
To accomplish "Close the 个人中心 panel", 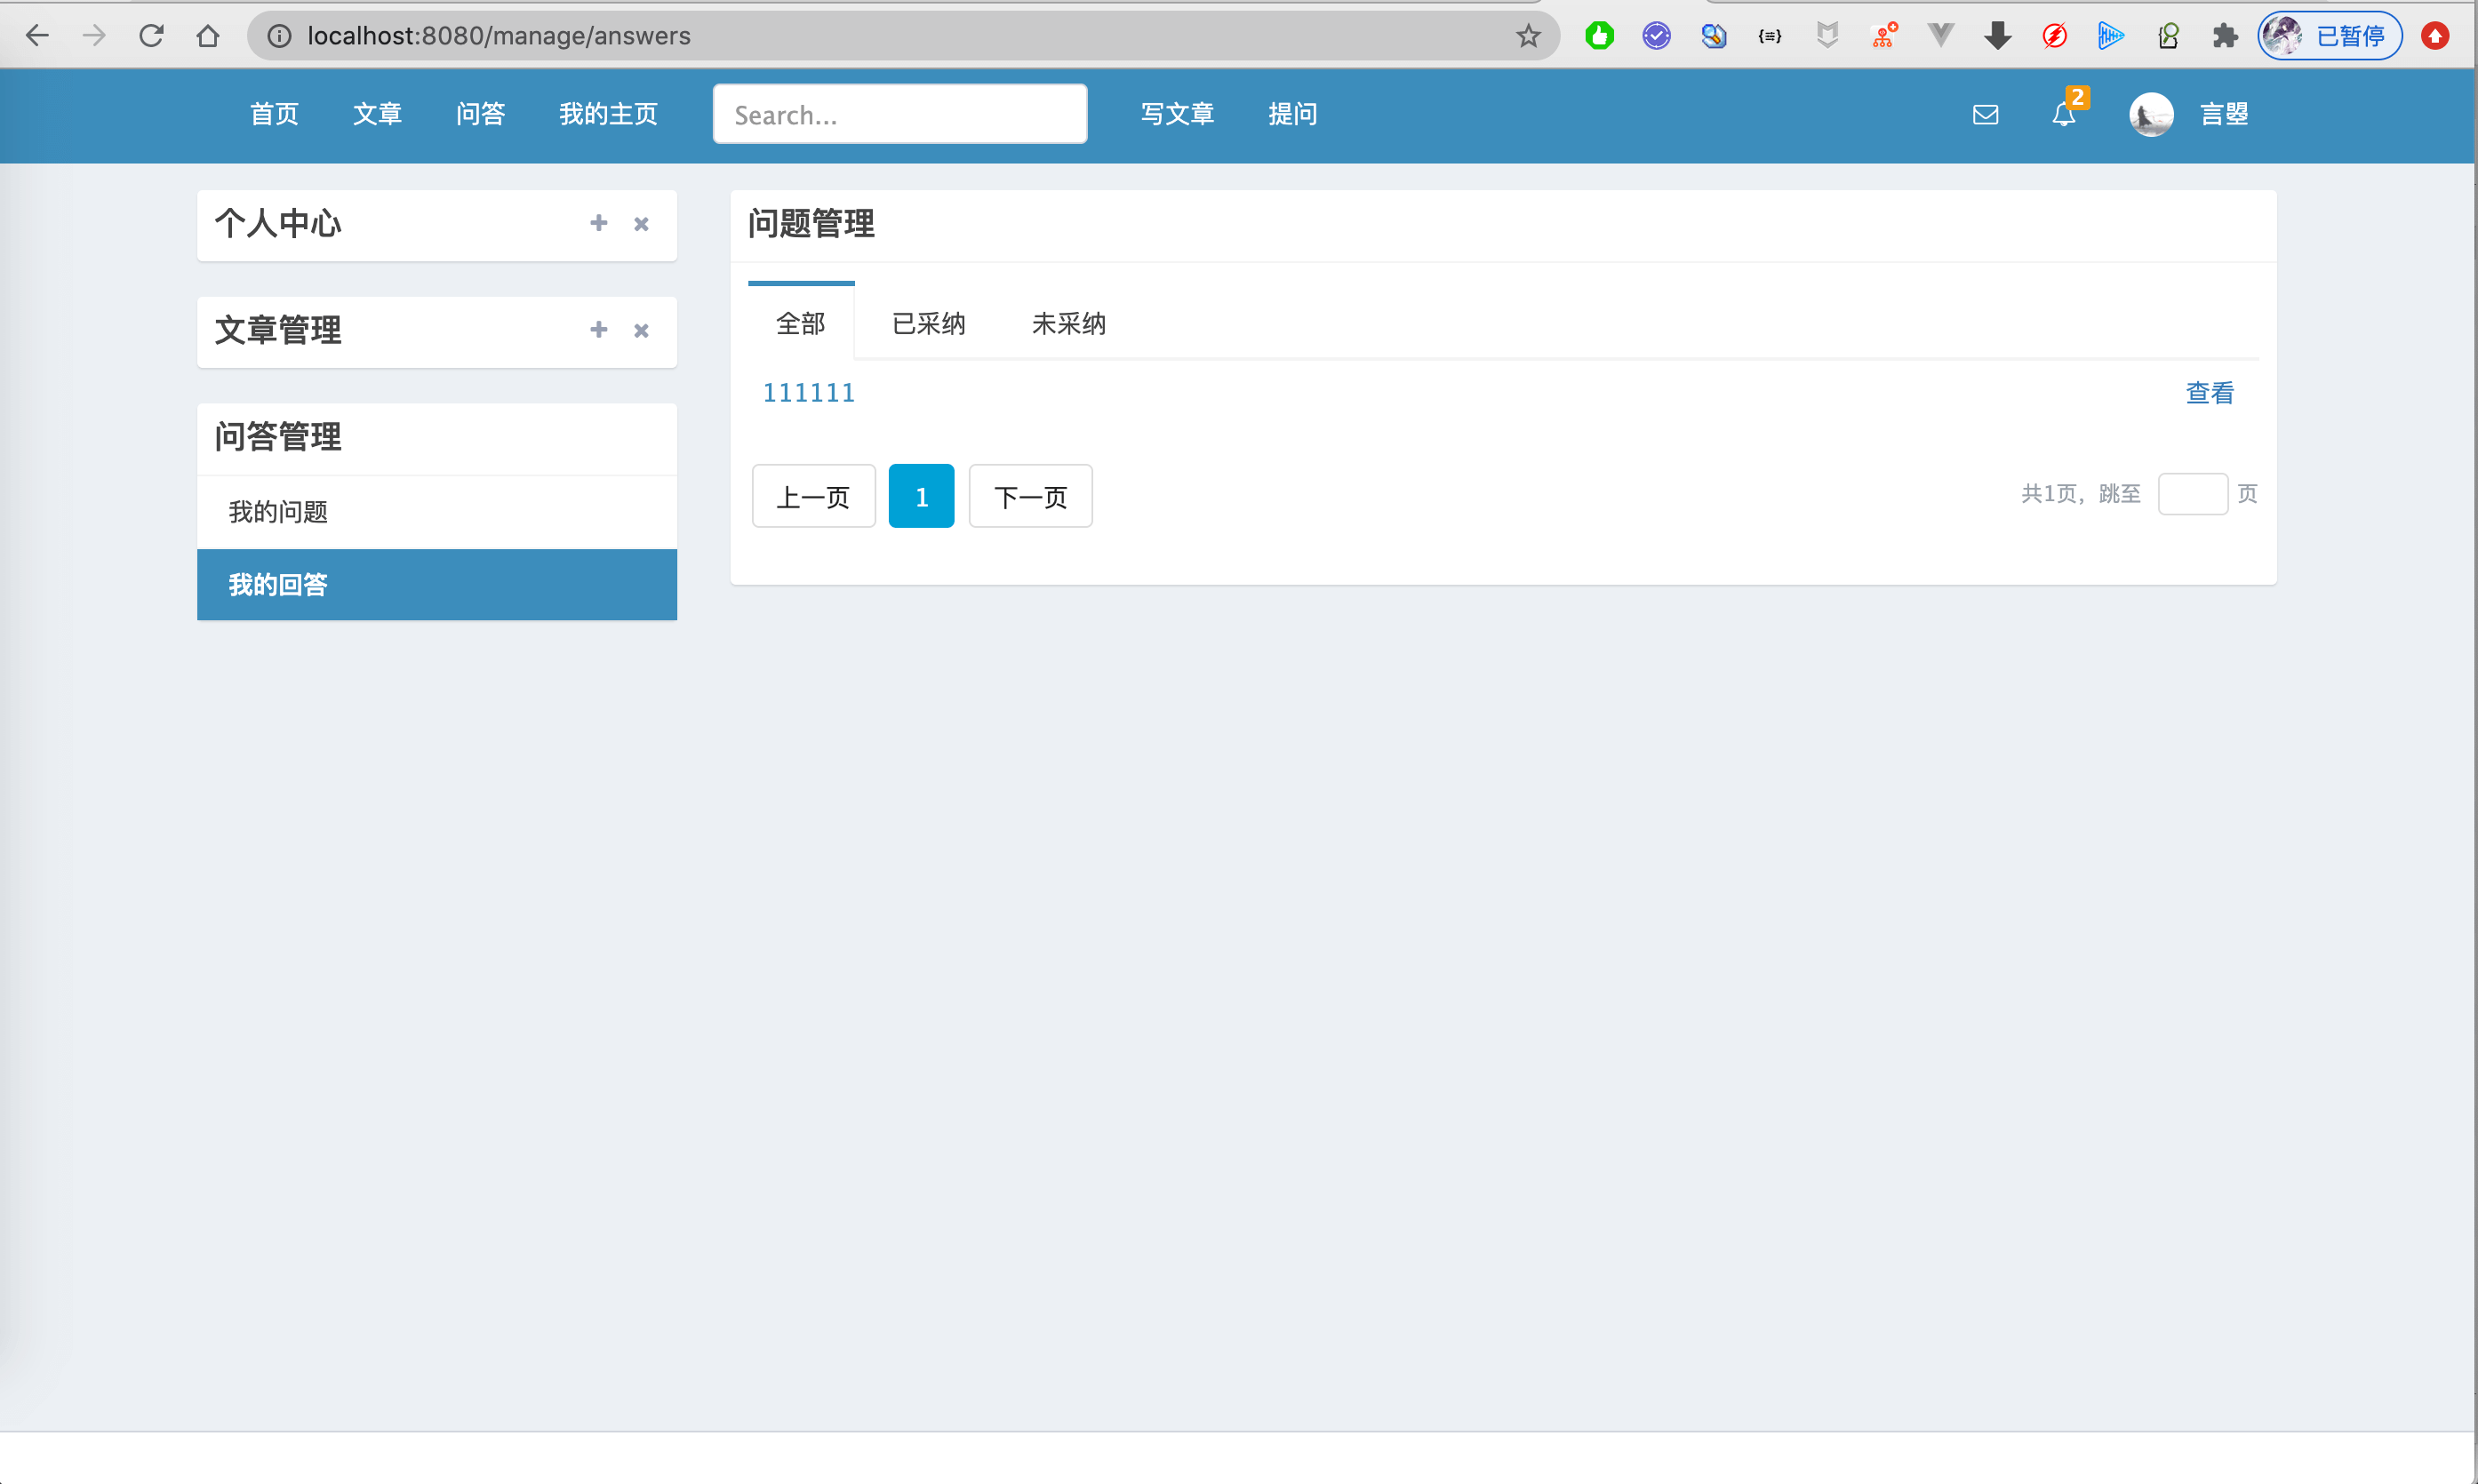I will click(641, 224).
